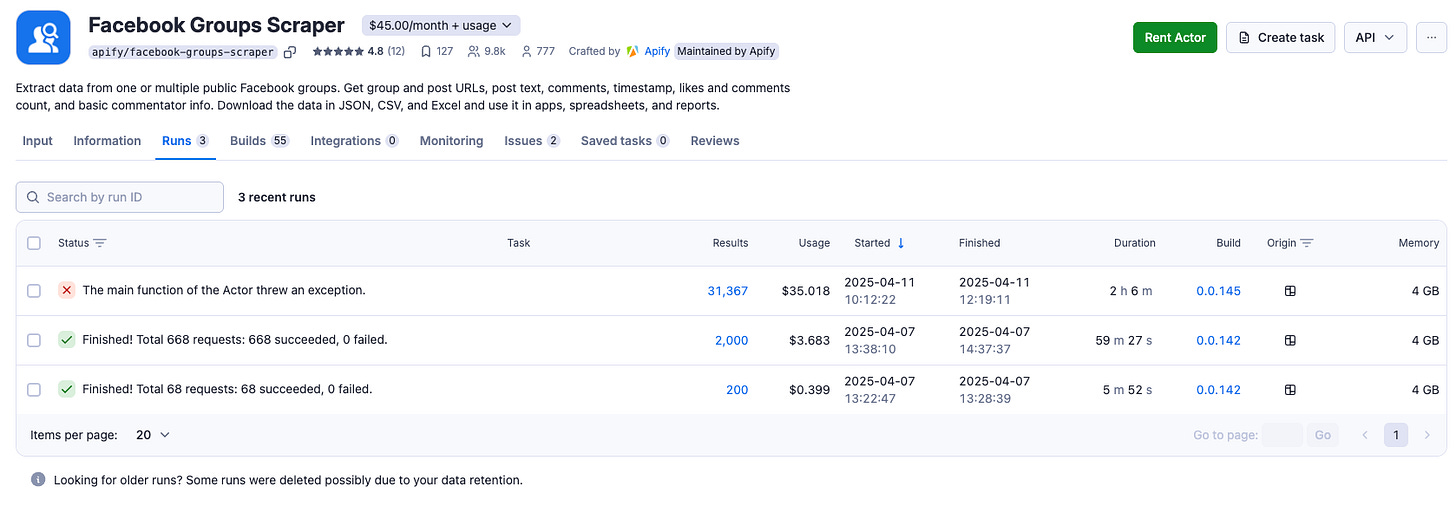Viewport: 1456px width, 508px height.
Task: Open build 0.0.142 of the 59 m run
Action: click(1218, 340)
